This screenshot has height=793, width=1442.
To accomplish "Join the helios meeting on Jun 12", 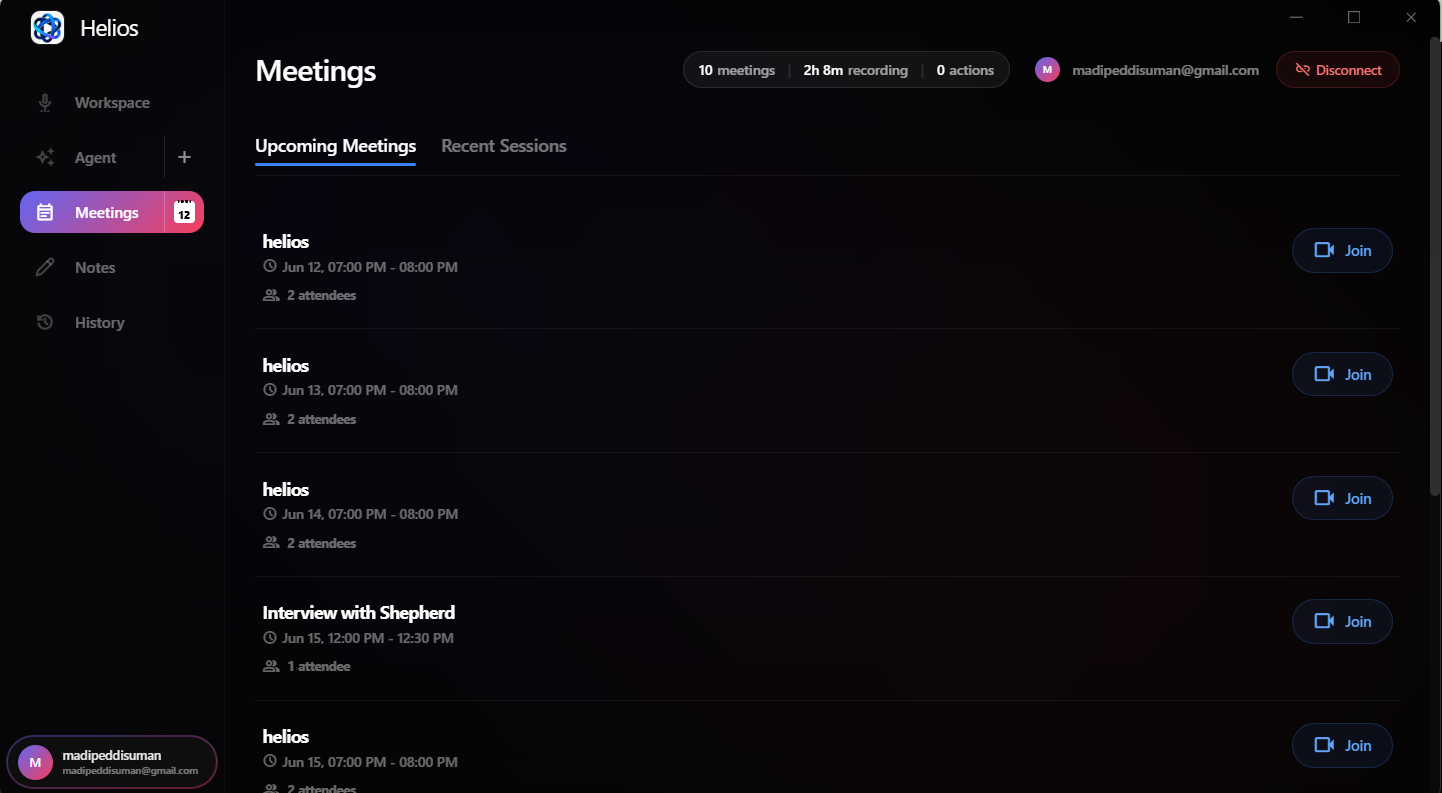I will click(1342, 251).
